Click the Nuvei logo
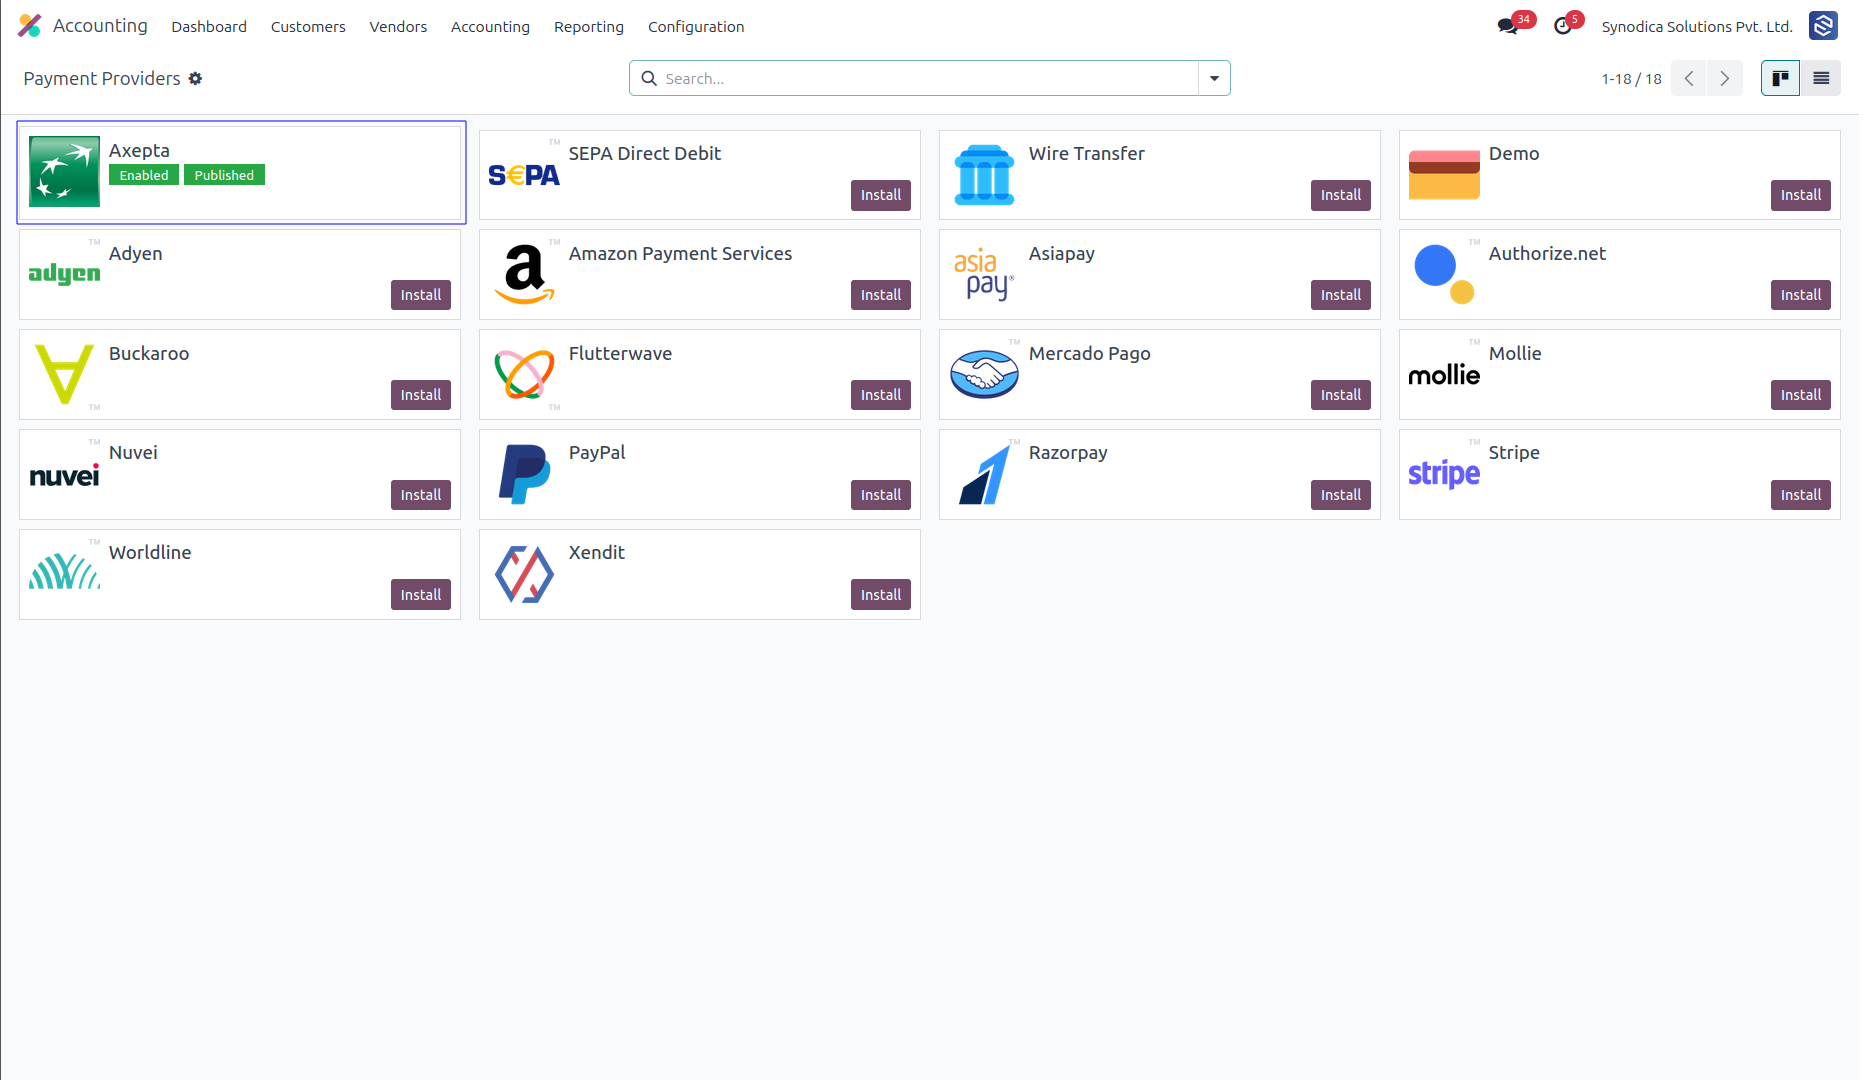 pyautogui.click(x=64, y=476)
